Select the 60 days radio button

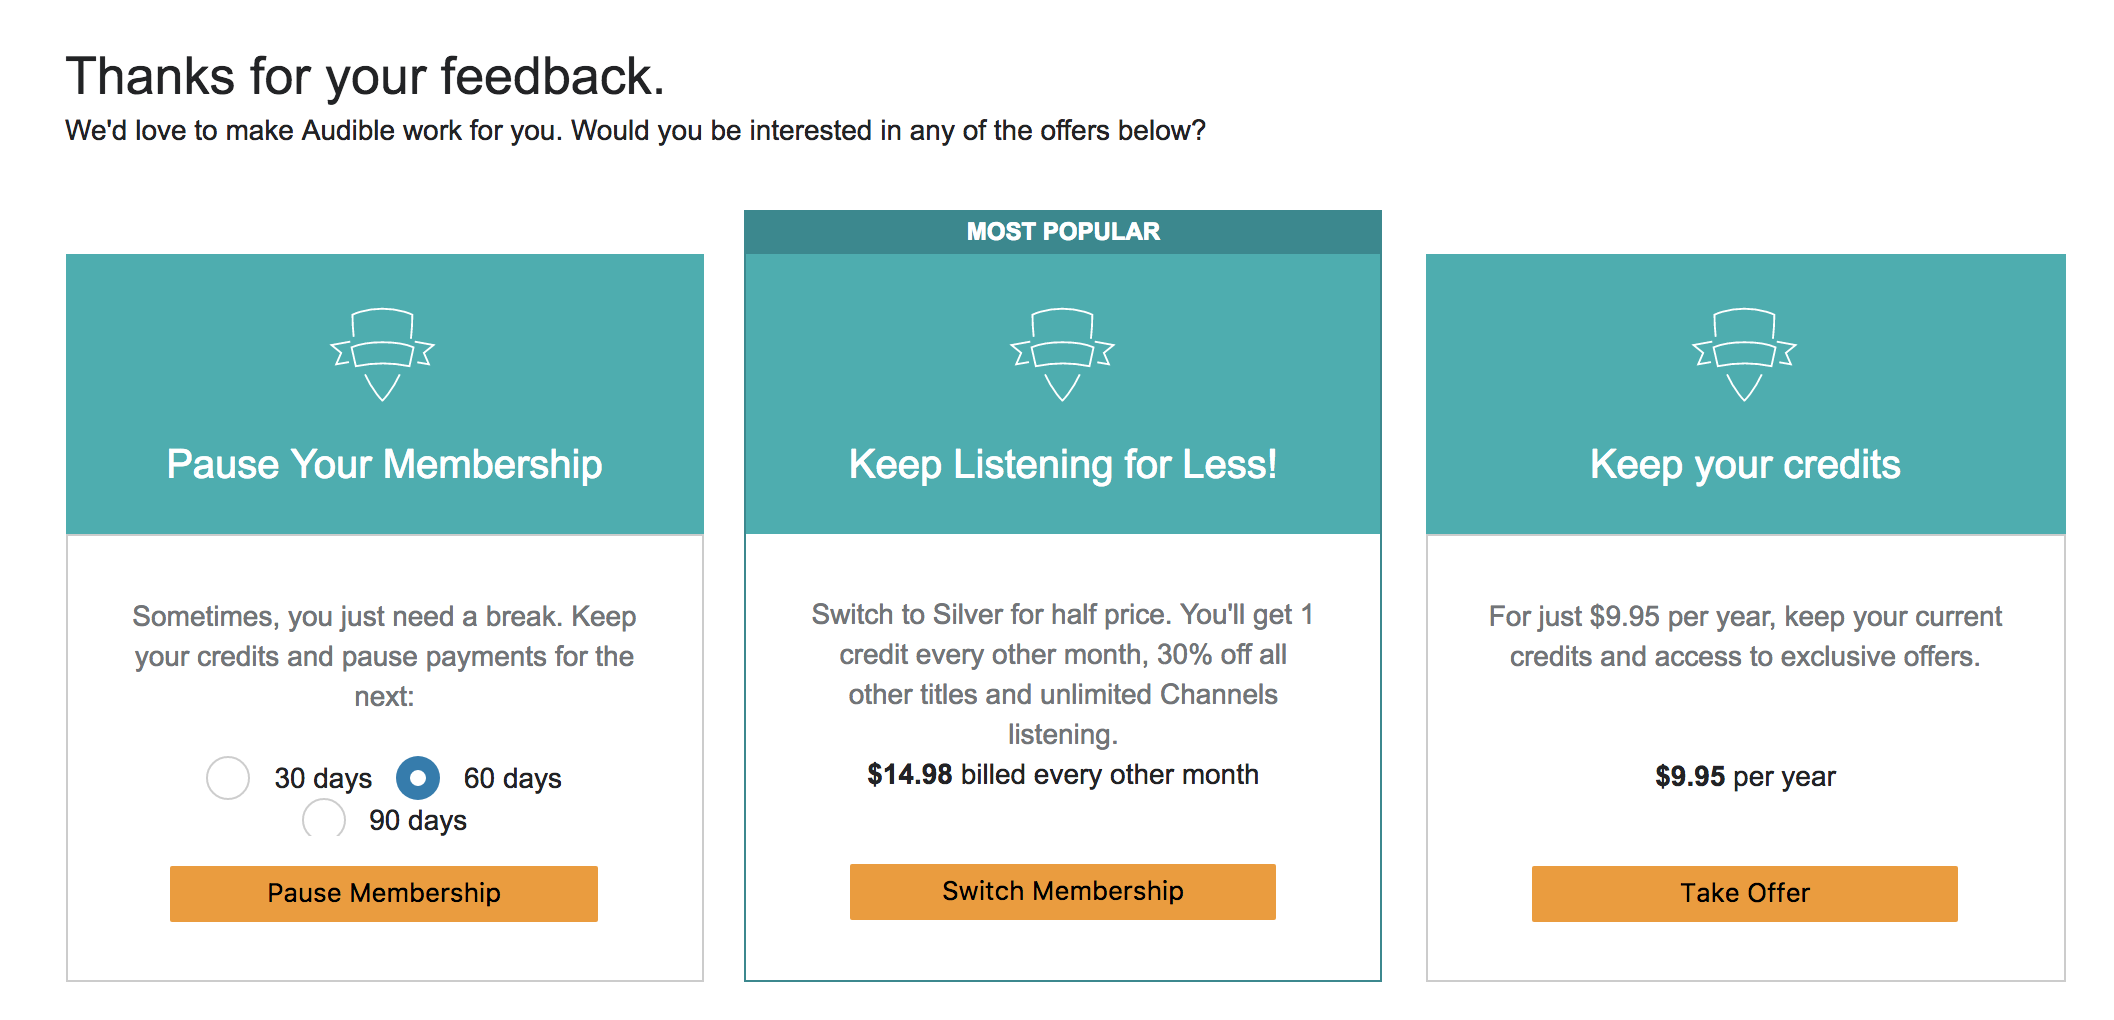pyautogui.click(x=418, y=778)
